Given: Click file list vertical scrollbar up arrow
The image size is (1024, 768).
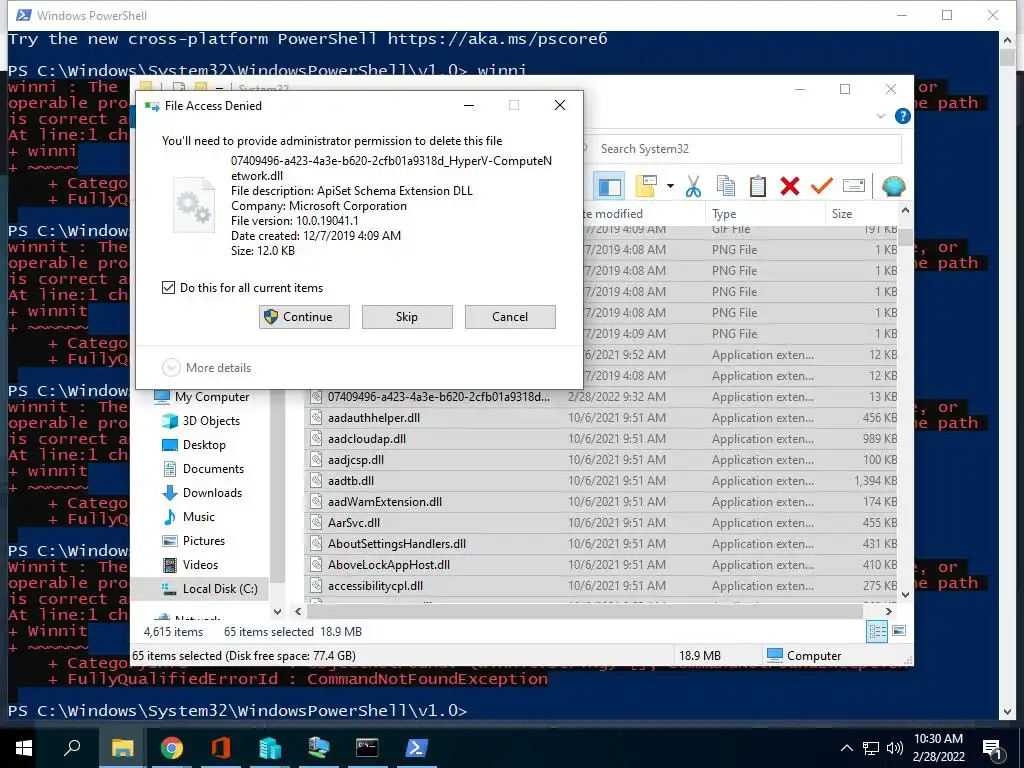Looking at the screenshot, I should pos(905,210).
